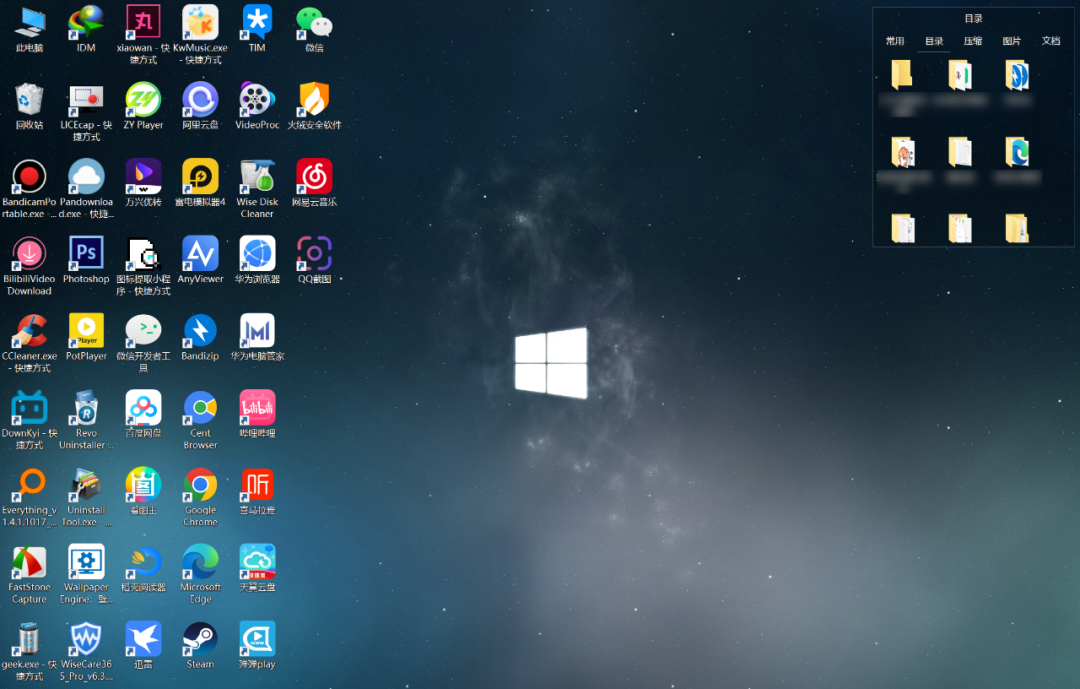Select the DownKyi shortcut icon

point(30,409)
